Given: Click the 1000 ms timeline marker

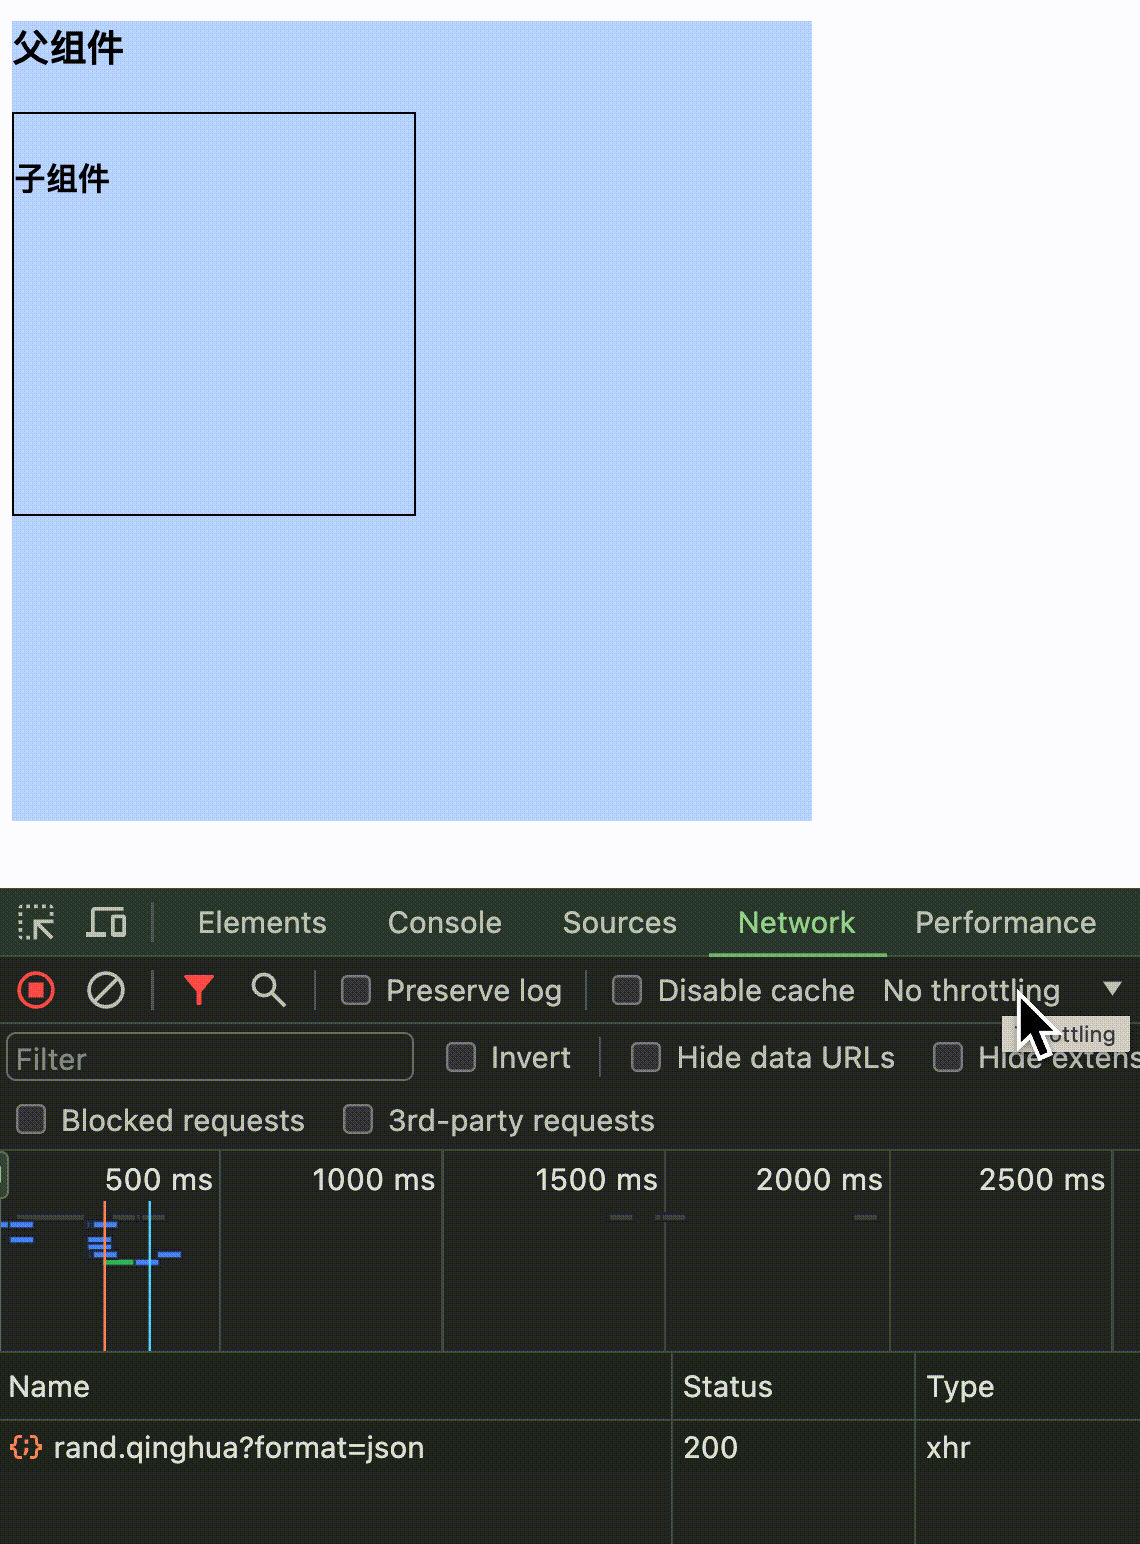Looking at the screenshot, I should 374,1180.
